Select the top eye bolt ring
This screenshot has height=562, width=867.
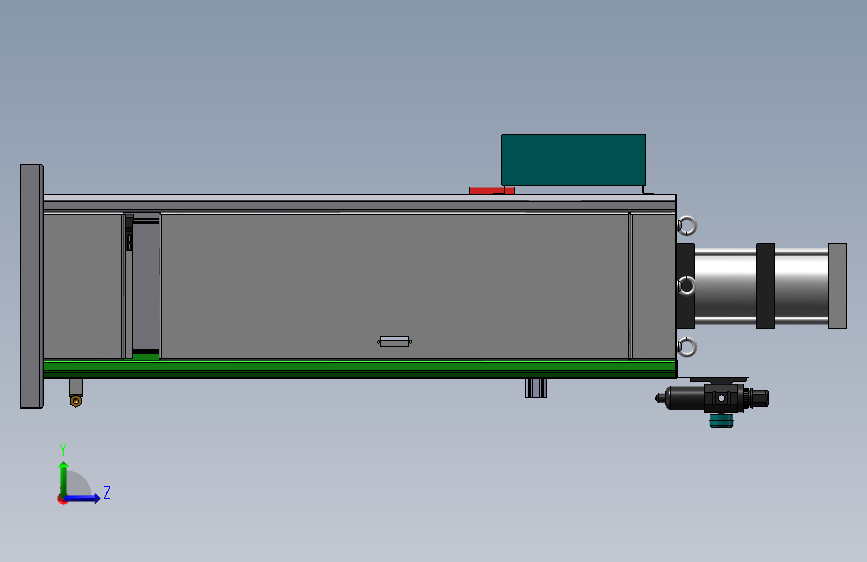(687, 226)
